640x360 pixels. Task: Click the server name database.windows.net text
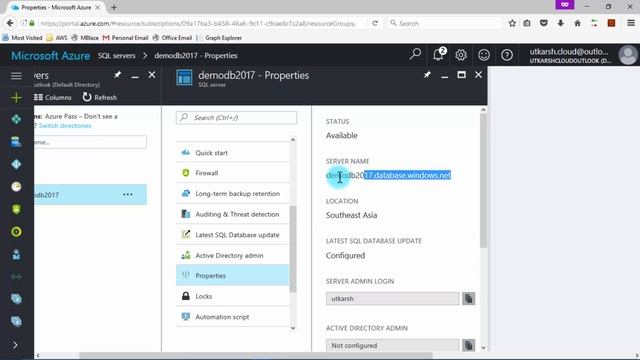click(x=389, y=175)
